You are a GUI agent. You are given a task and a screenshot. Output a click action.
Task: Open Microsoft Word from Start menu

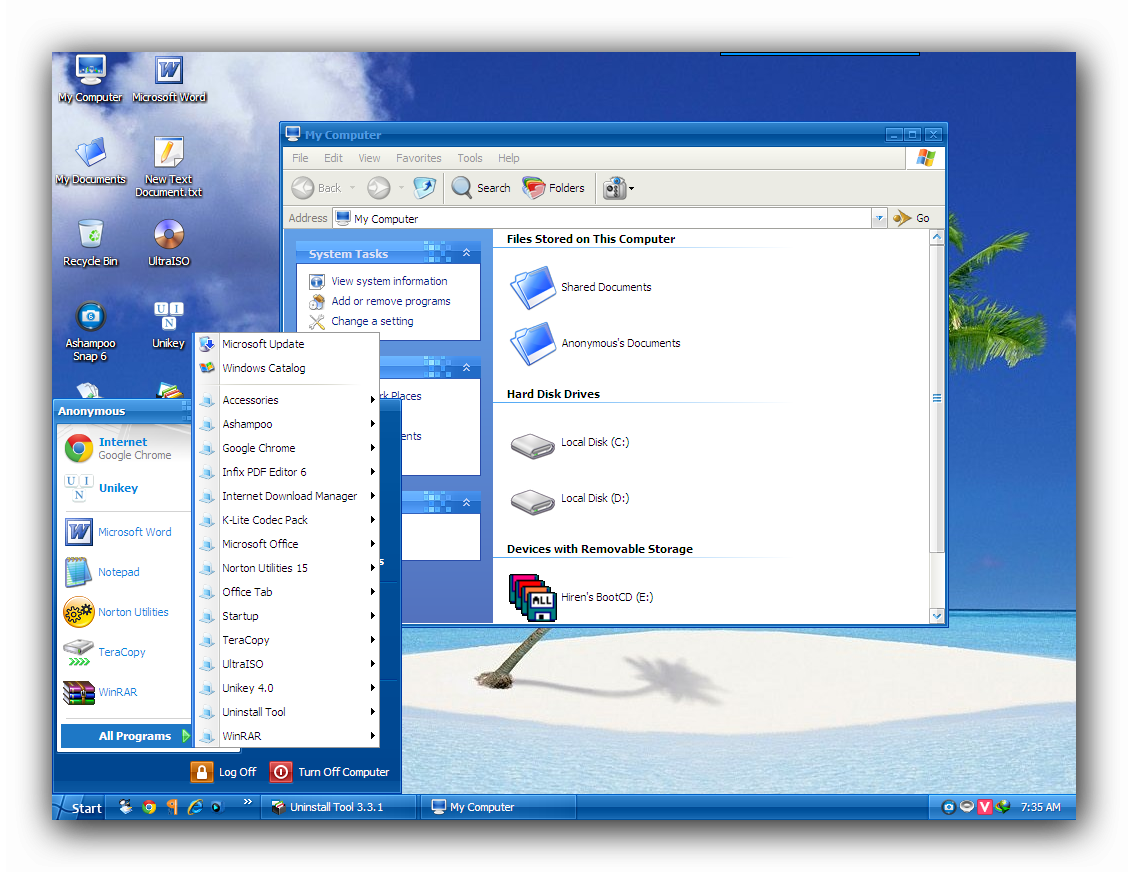124,532
